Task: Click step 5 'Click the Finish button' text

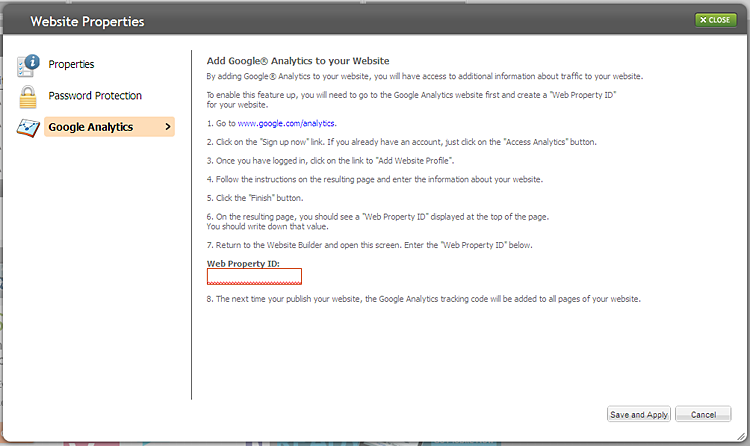Action: (x=255, y=198)
